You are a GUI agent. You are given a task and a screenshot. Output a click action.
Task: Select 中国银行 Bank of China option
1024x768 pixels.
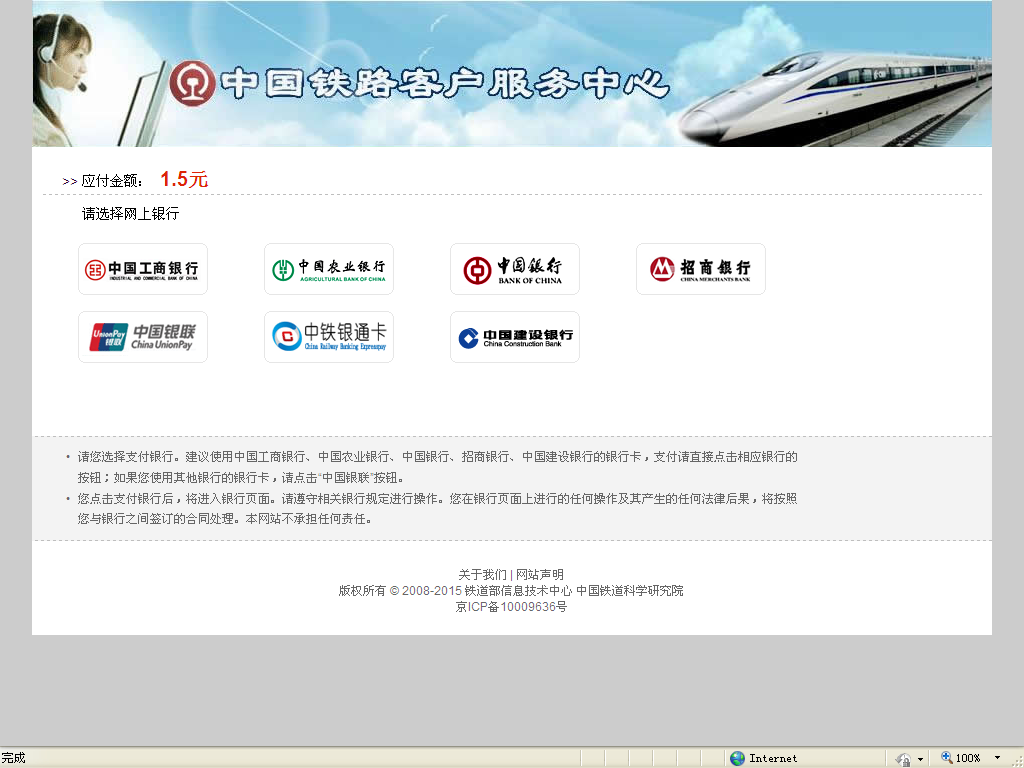pyautogui.click(x=515, y=269)
